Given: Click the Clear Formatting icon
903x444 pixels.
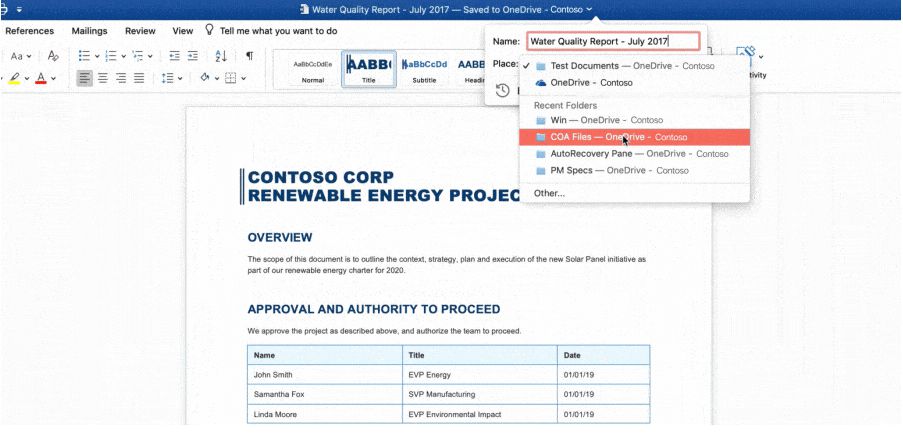Looking at the screenshot, I should click(53, 56).
